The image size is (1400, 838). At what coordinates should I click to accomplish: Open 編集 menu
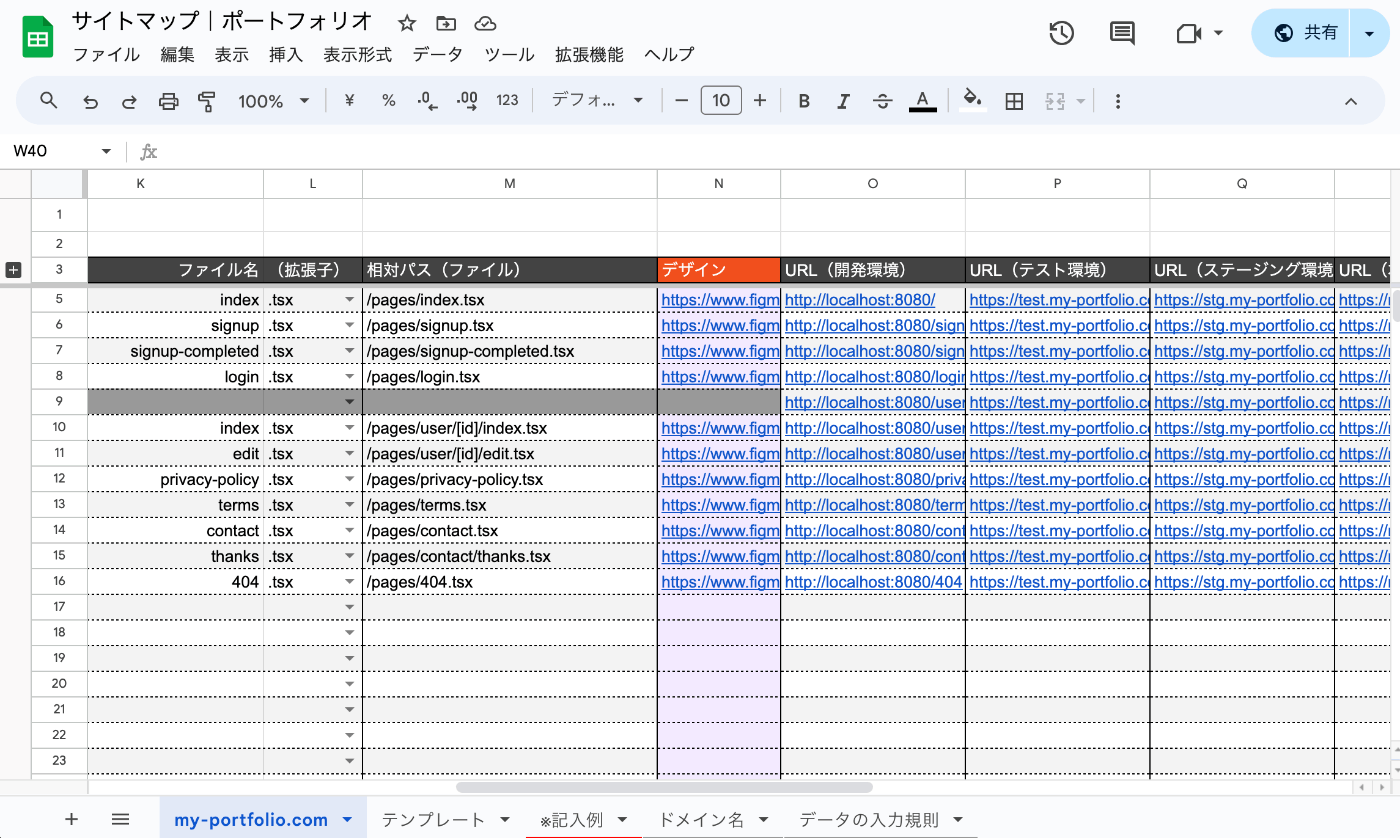click(178, 55)
